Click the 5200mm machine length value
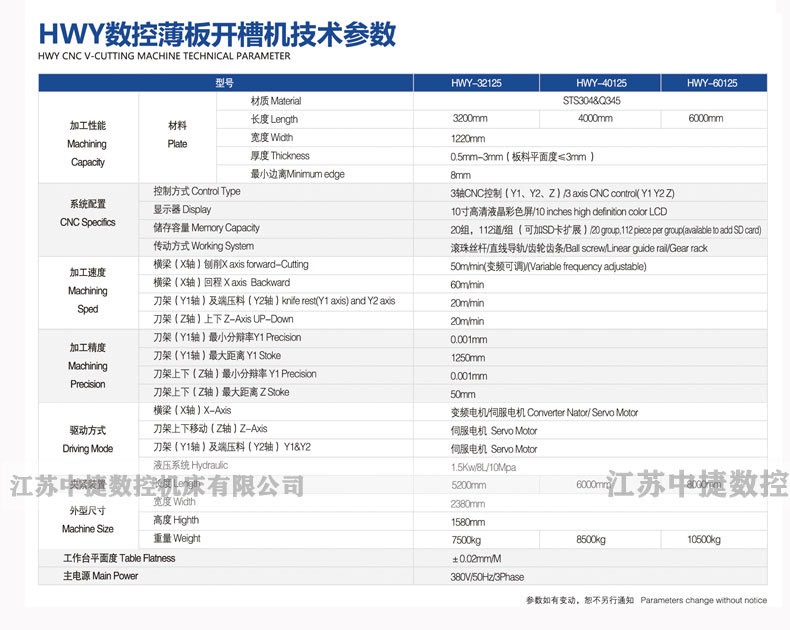The width and height of the screenshot is (790, 630). click(469, 485)
